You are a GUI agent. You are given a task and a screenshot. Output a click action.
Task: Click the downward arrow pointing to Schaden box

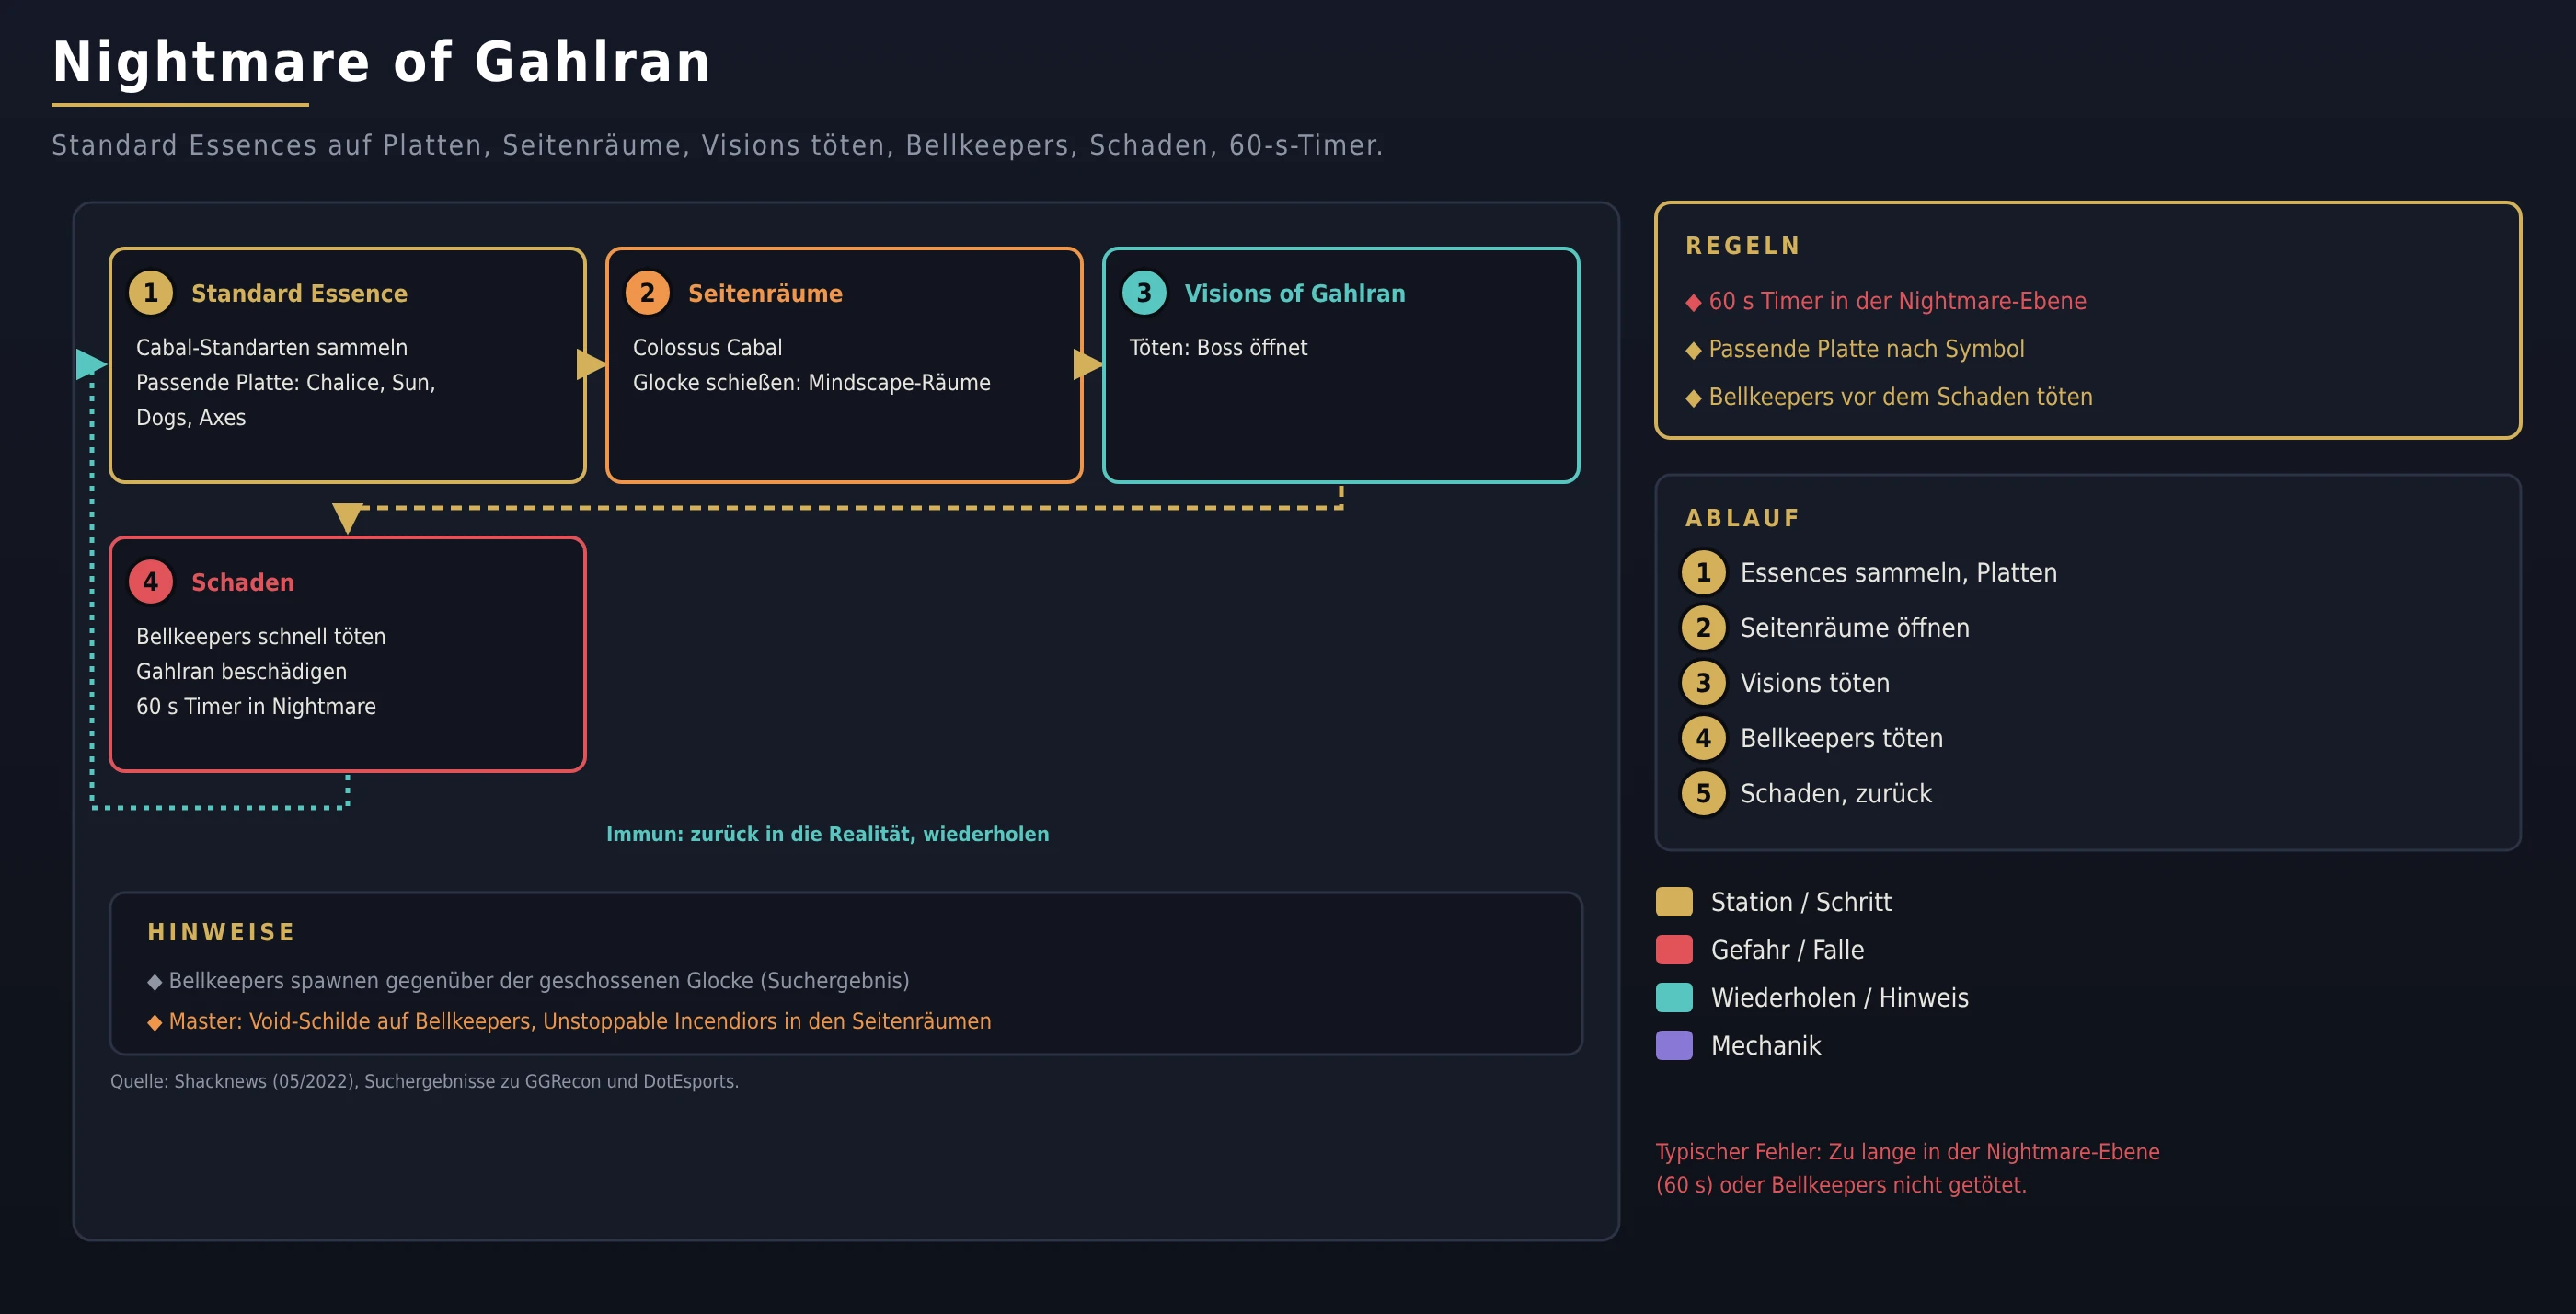click(347, 518)
